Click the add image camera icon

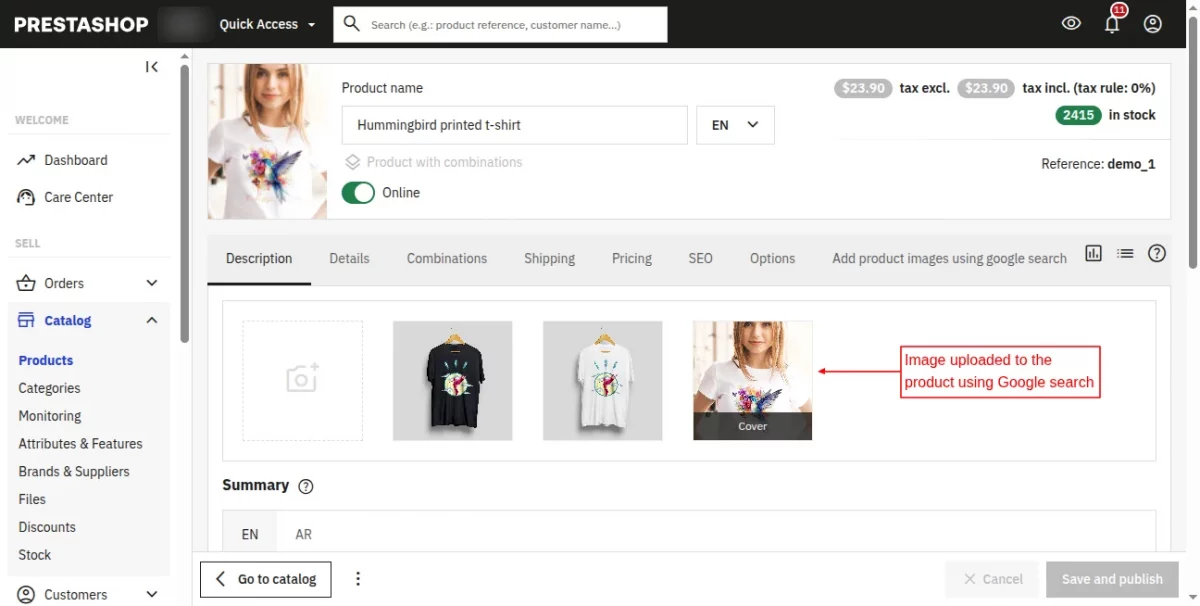click(303, 378)
